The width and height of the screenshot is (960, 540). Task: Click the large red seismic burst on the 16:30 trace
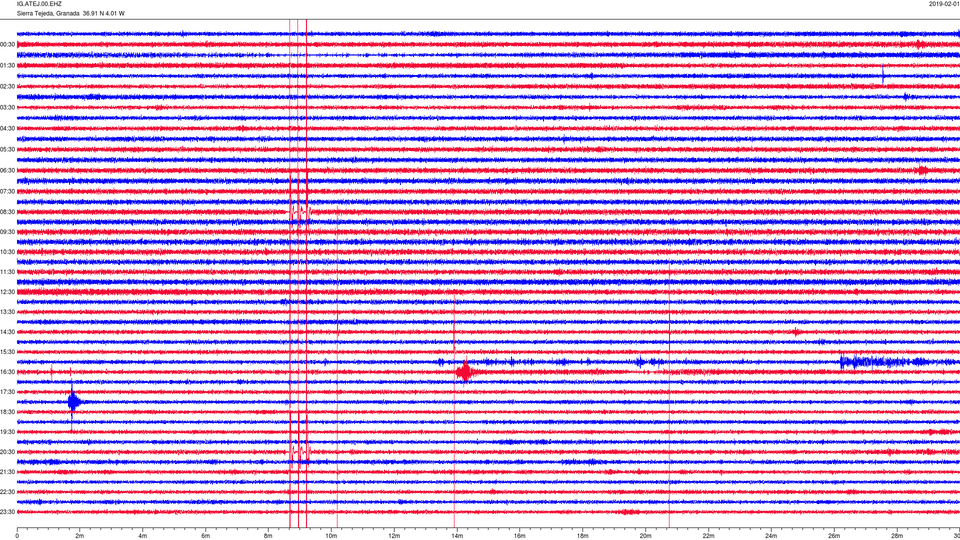465,372
